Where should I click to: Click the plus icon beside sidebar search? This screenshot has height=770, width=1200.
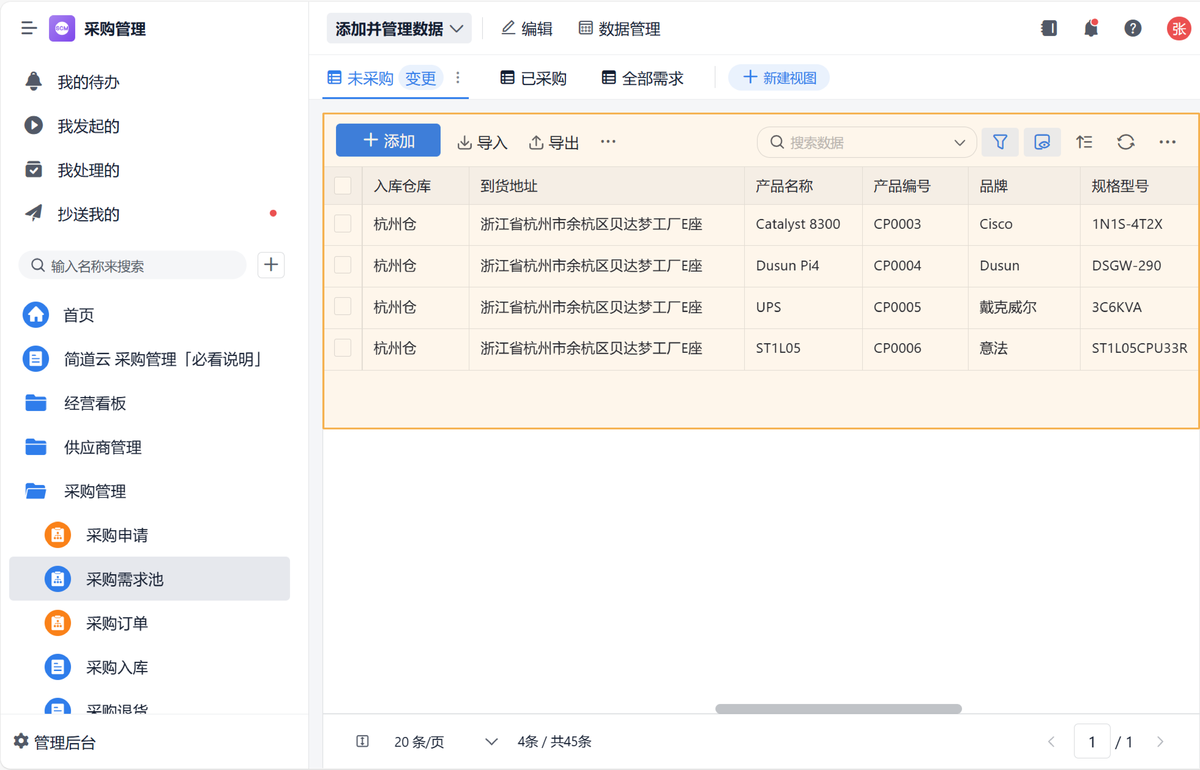pyautogui.click(x=271, y=265)
